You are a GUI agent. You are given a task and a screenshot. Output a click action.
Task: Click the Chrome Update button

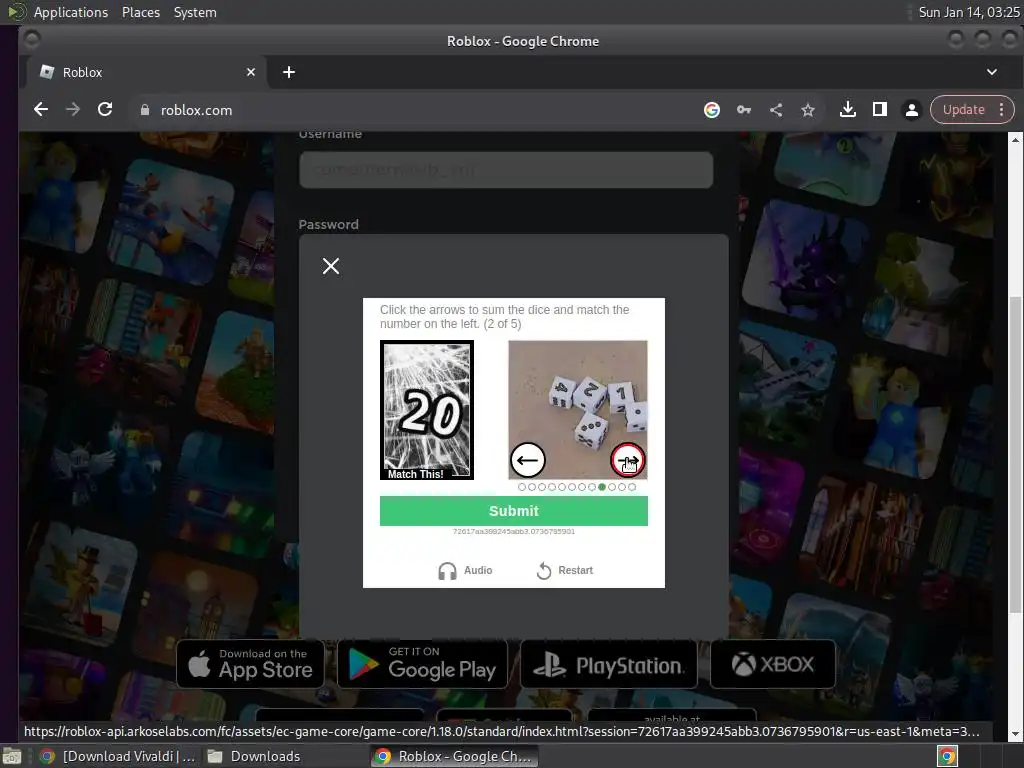[x=963, y=110]
